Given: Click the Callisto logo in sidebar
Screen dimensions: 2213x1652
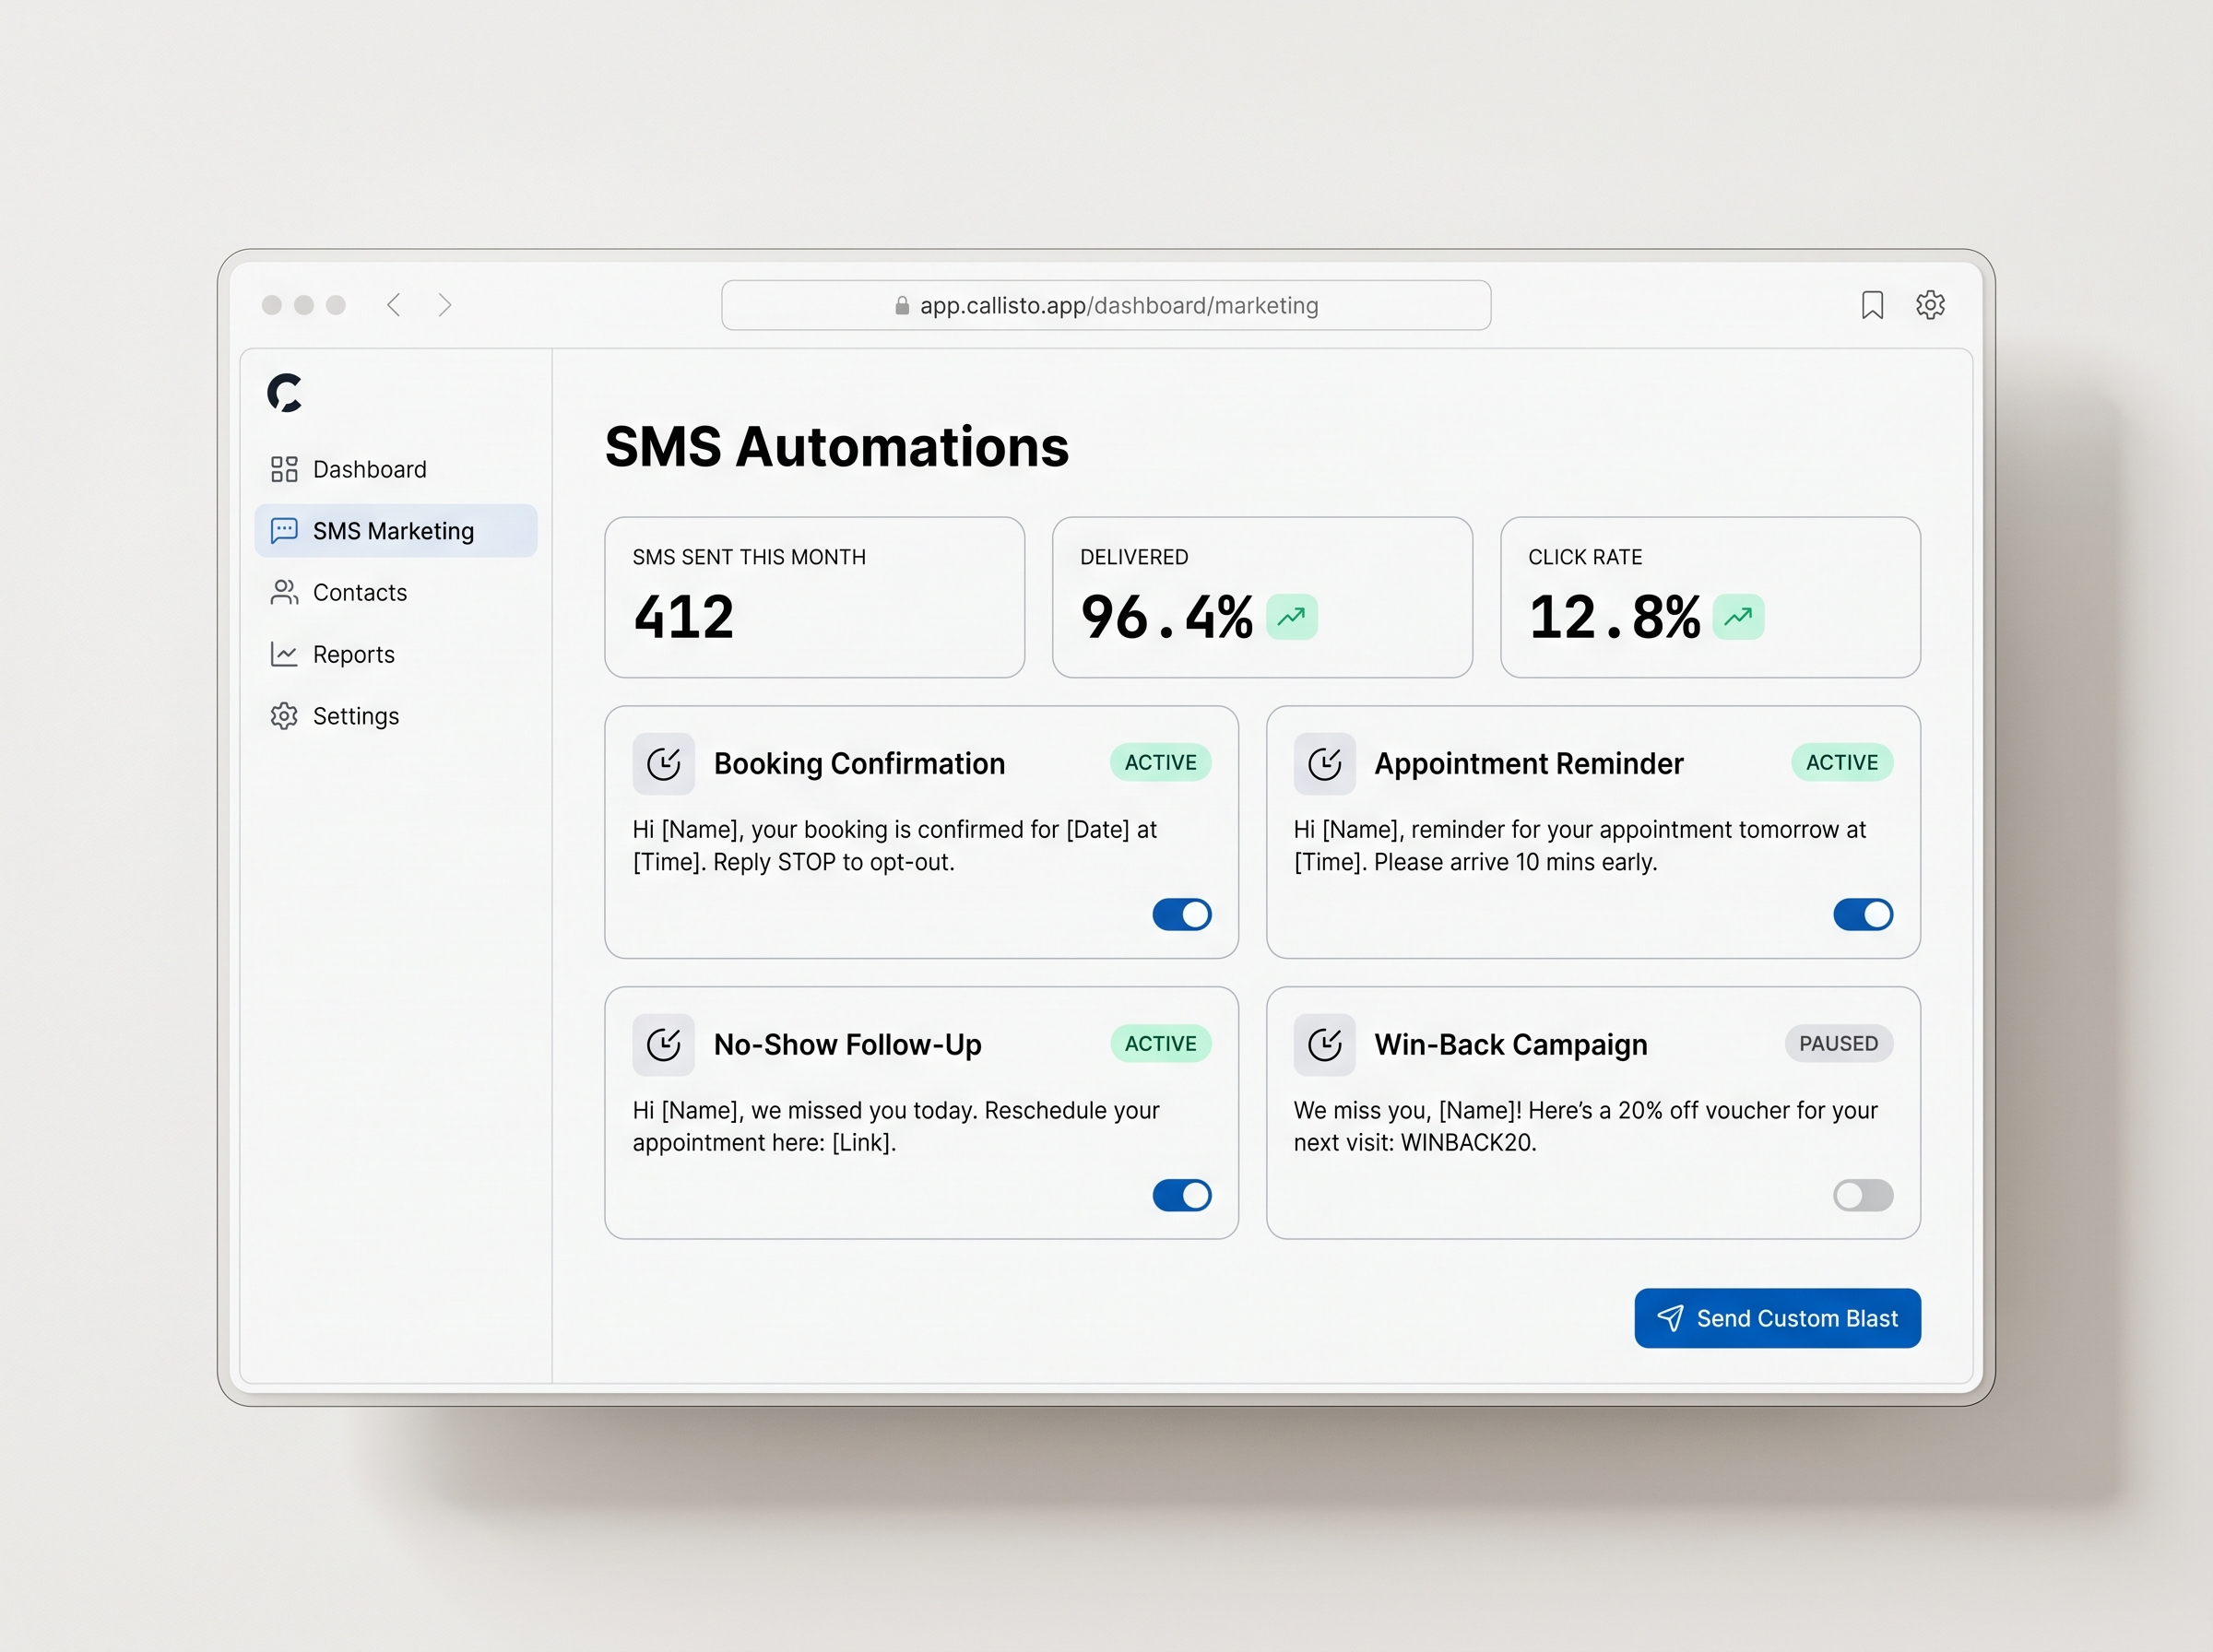Looking at the screenshot, I should 285,392.
